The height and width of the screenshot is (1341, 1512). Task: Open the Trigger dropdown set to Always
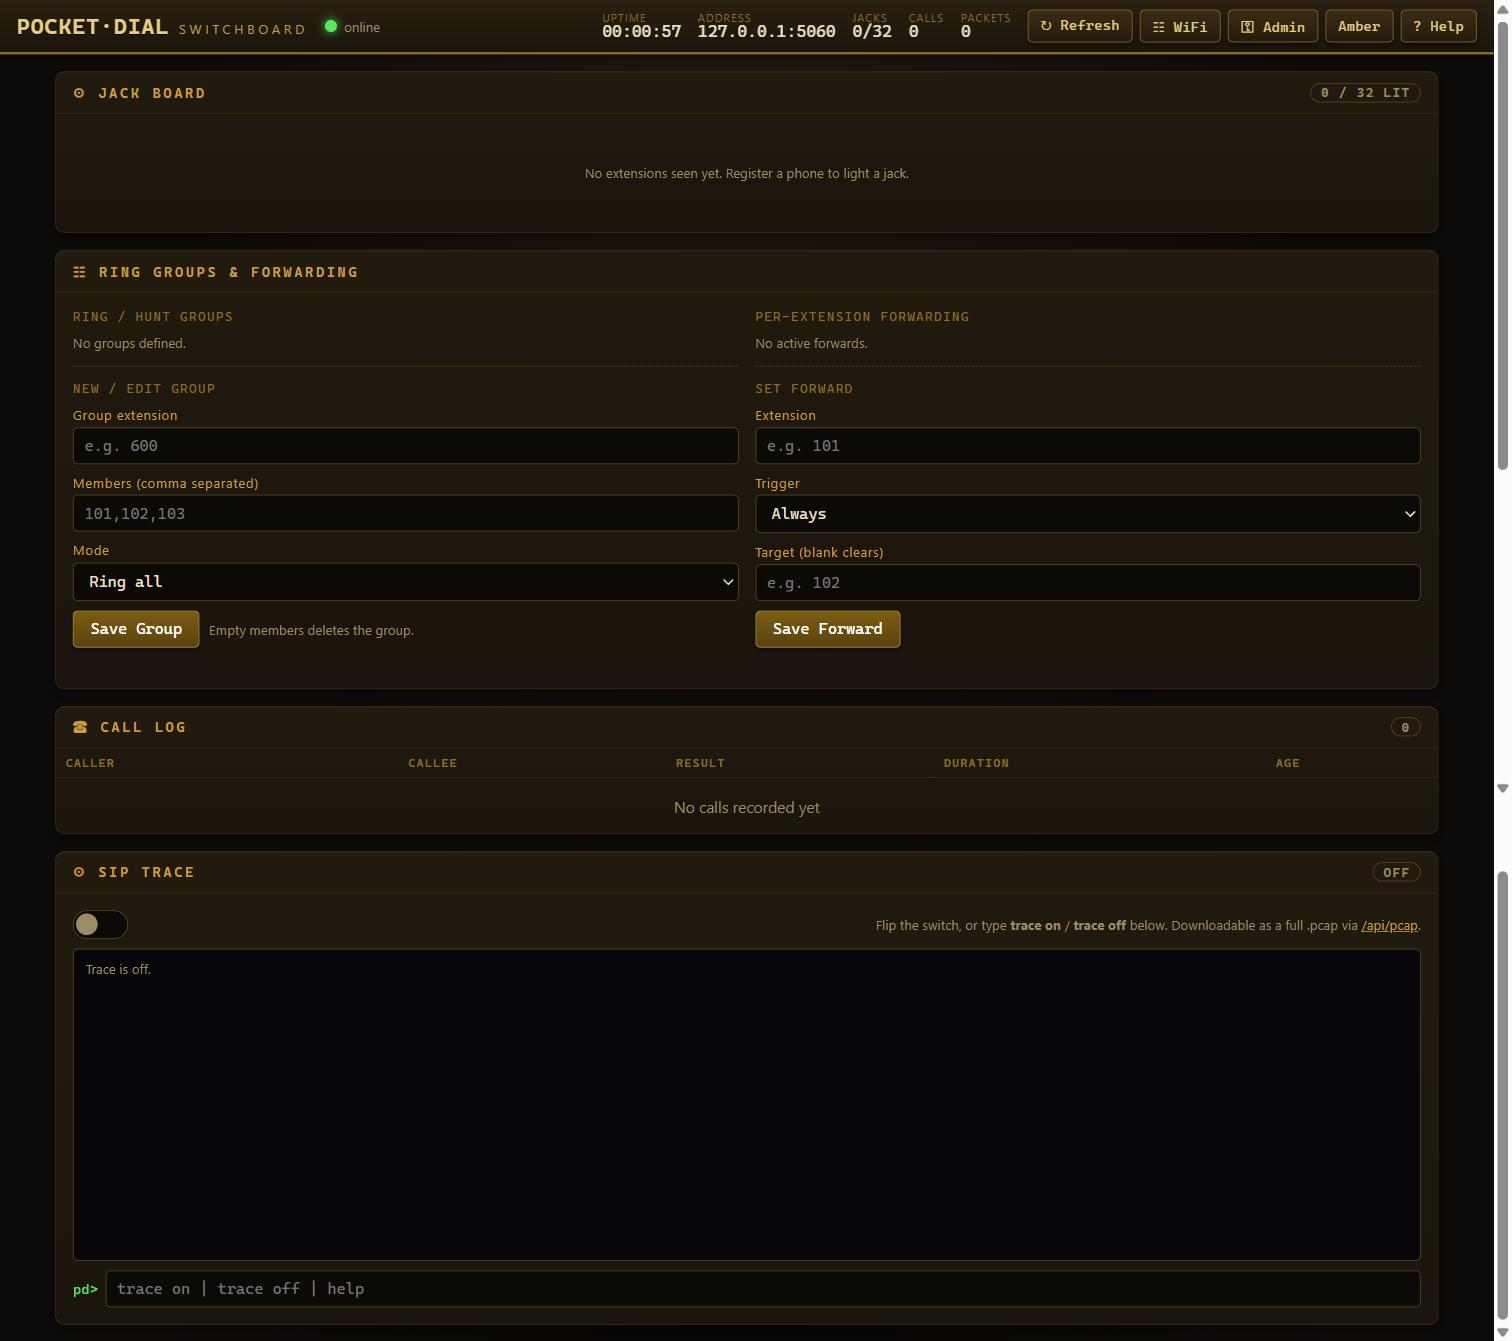point(1087,514)
